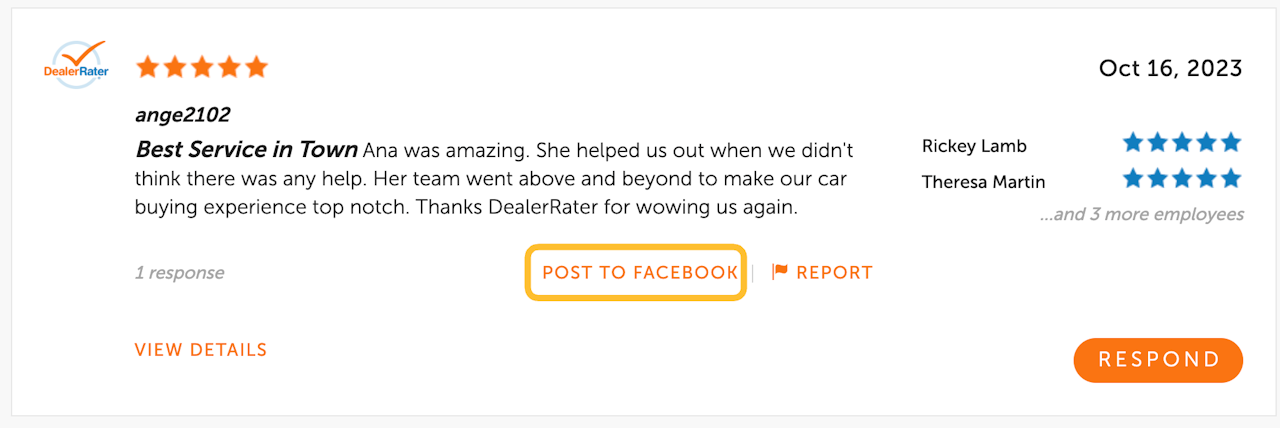Select employee name Theresa Martin

pyautogui.click(x=983, y=182)
